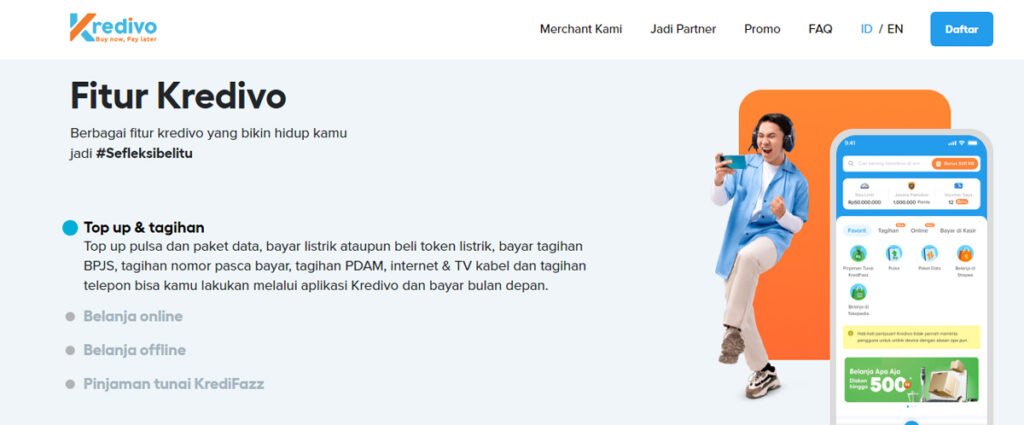Click the #Sefleksibelitu hashtag text

[x=144, y=154]
